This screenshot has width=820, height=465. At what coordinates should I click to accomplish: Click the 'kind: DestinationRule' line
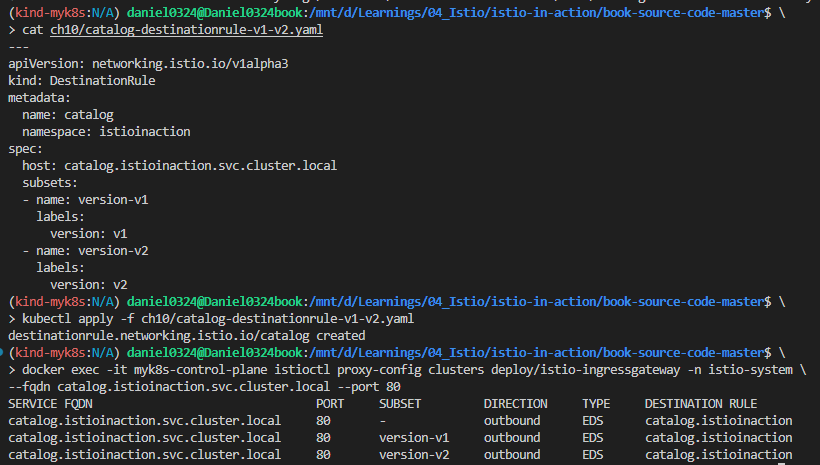(x=82, y=81)
